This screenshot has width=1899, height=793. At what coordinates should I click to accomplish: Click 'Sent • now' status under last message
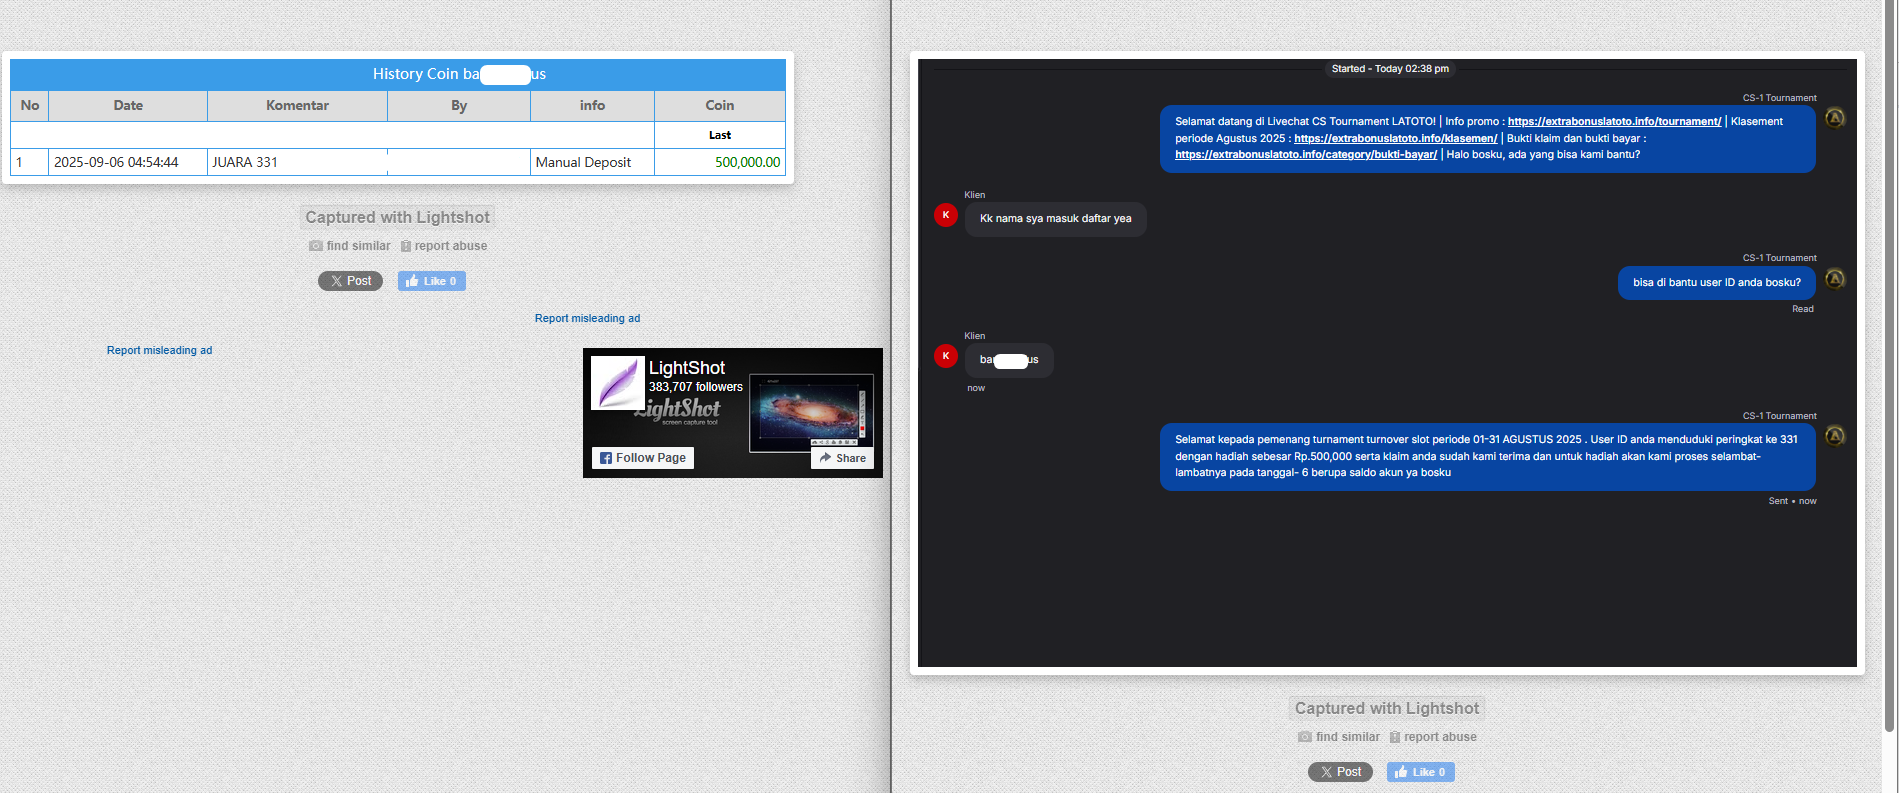[1792, 501]
